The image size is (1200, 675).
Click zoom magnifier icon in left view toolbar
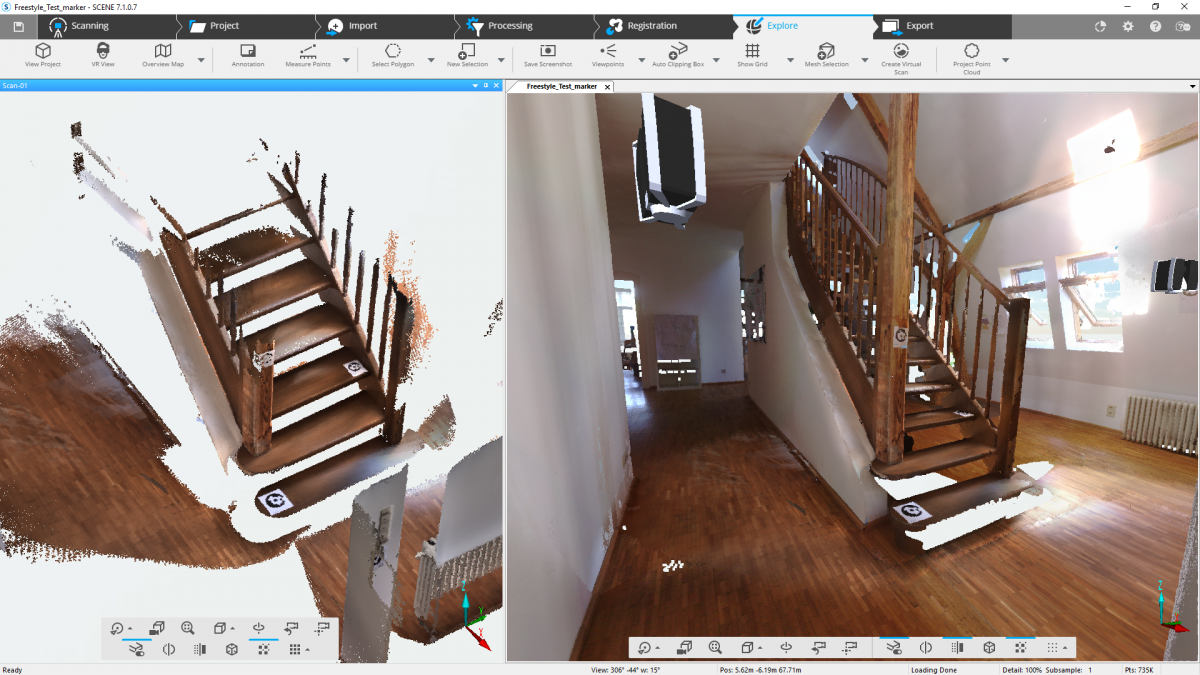pos(188,628)
